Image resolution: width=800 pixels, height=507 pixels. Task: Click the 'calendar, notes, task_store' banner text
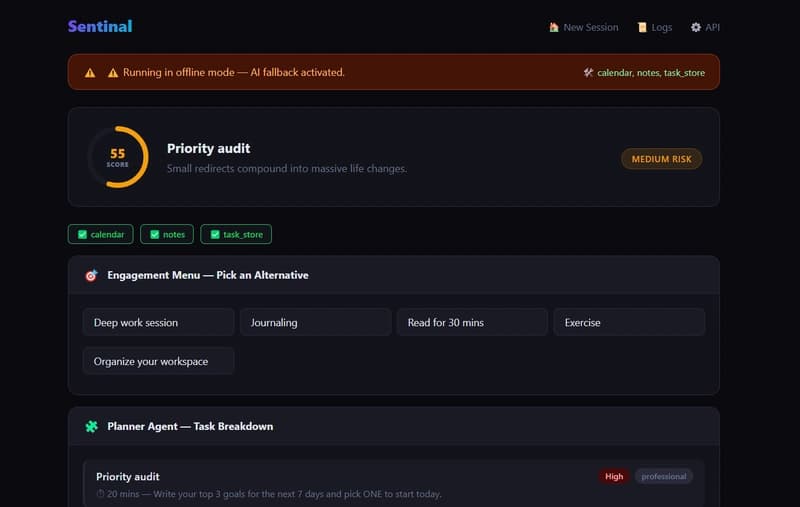(x=651, y=73)
